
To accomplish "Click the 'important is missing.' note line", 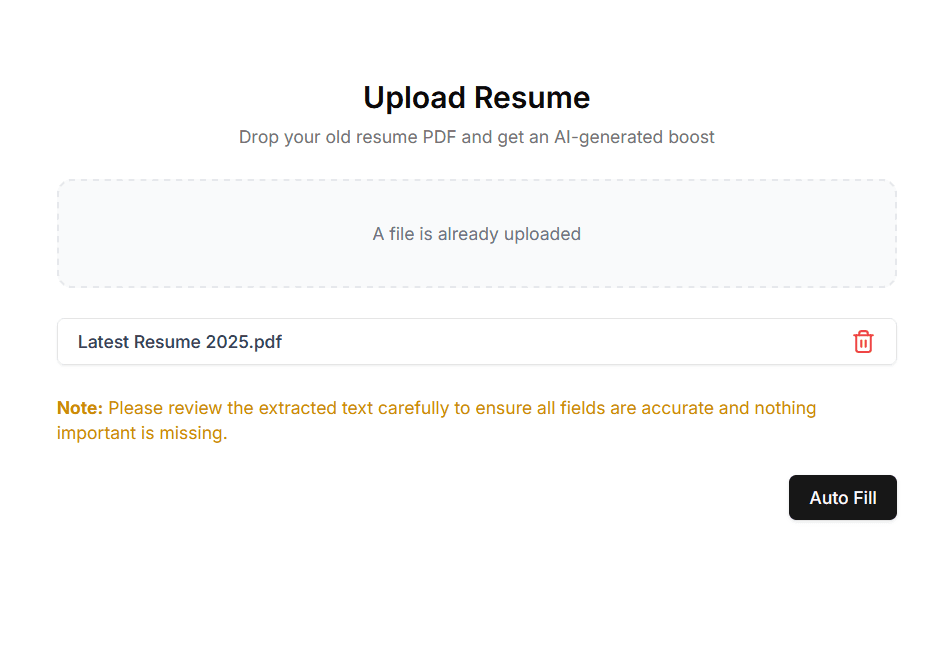I will click(x=142, y=434).
